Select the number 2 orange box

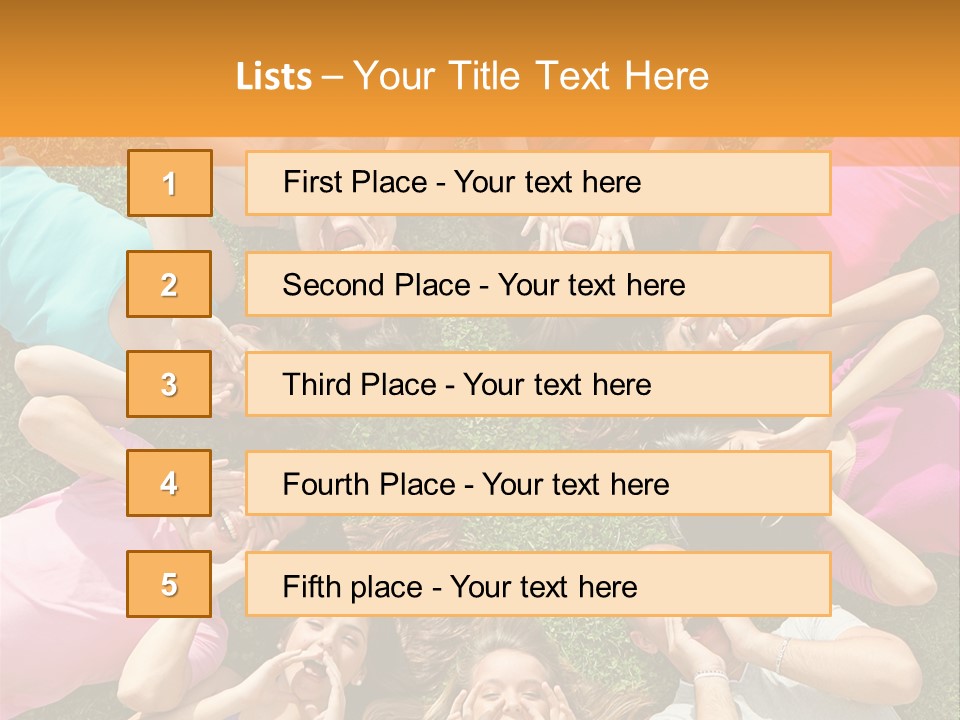[x=170, y=284]
